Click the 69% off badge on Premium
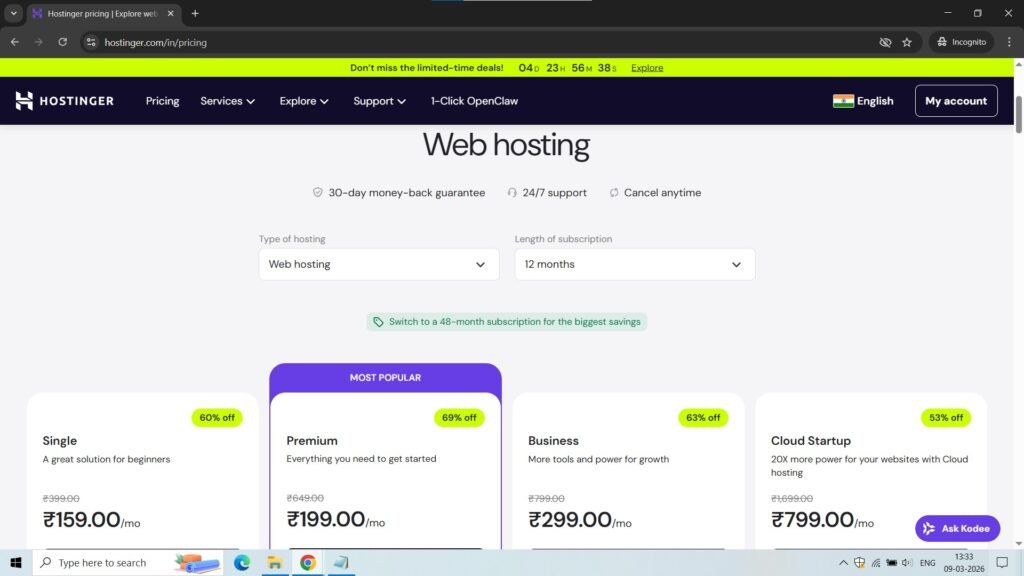Screen dimensions: 1024x576 click(x=459, y=417)
